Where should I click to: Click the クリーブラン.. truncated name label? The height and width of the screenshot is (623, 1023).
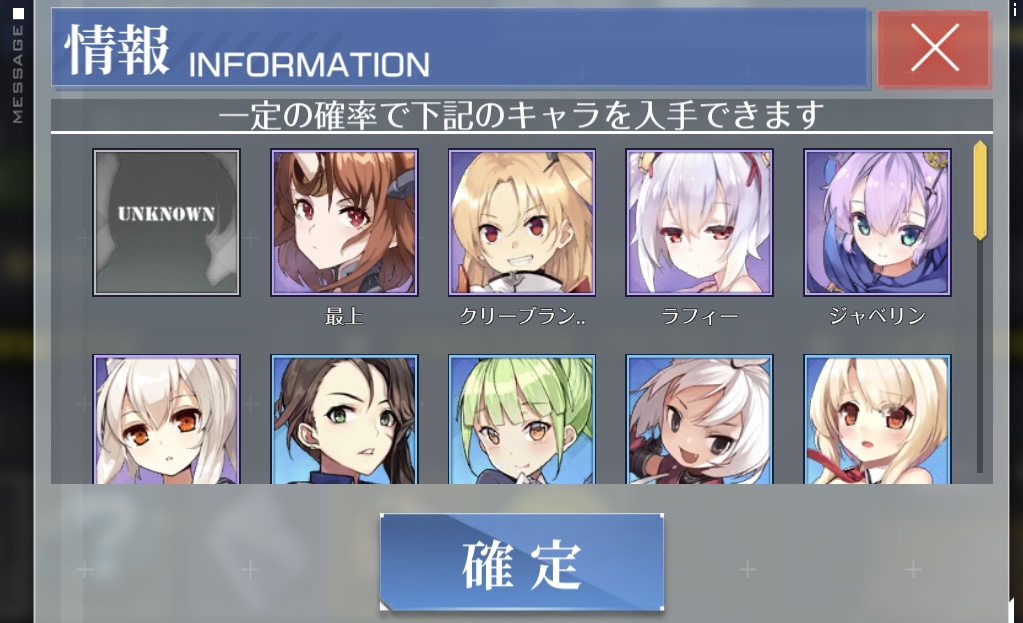click(x=522, y=317)
